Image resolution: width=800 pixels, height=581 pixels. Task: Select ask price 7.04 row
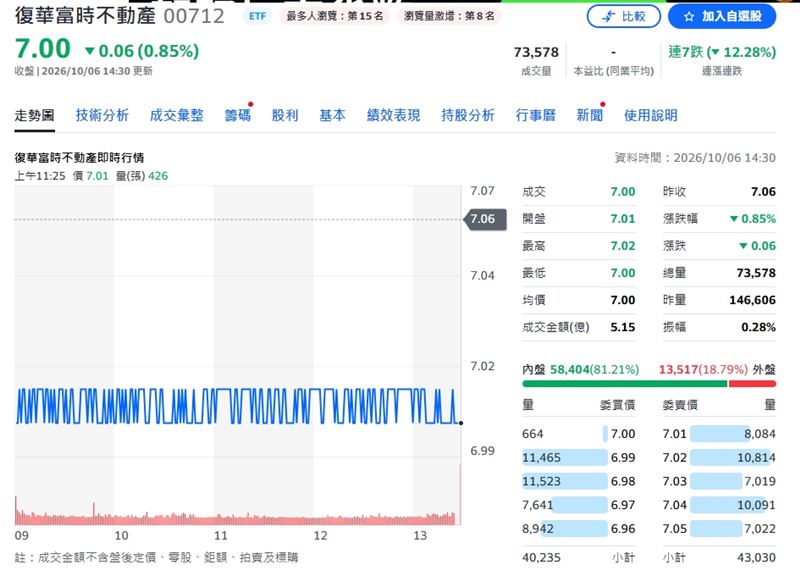coord(719,505)
